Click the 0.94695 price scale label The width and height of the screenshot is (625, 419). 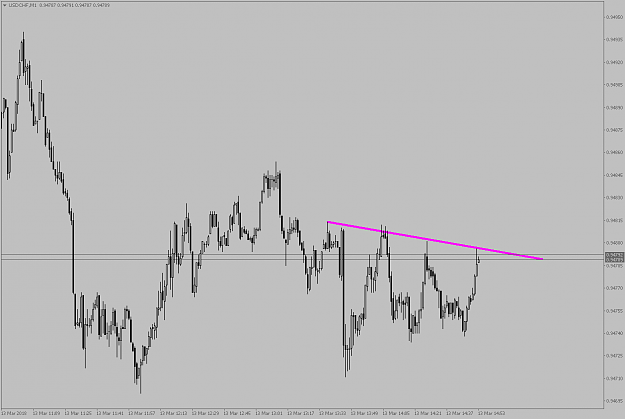(614, 400)
